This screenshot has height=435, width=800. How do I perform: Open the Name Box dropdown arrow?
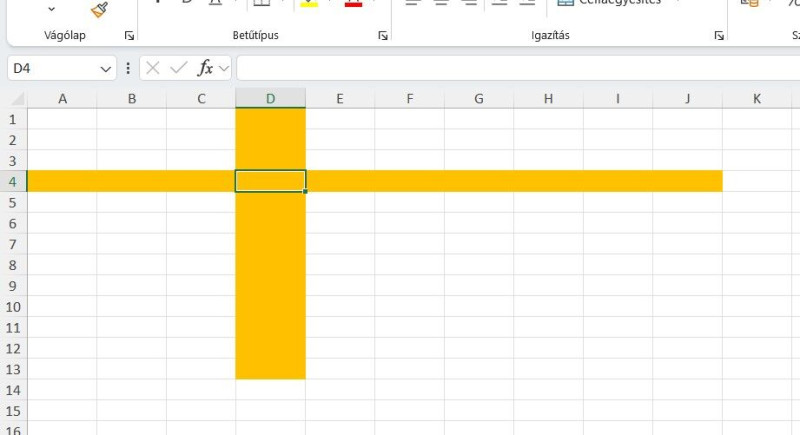[x=106, y=69]
